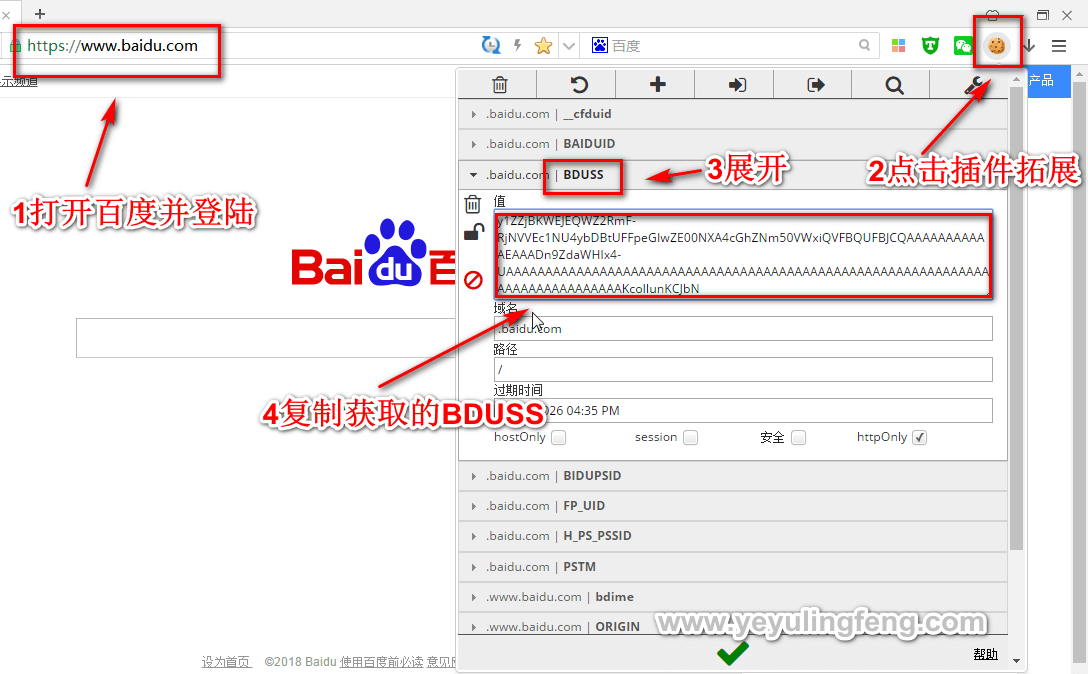Click the lightning speed-mode icon in the address bar
Viewport: 1088px width, 674px height.
pos(517,46)
